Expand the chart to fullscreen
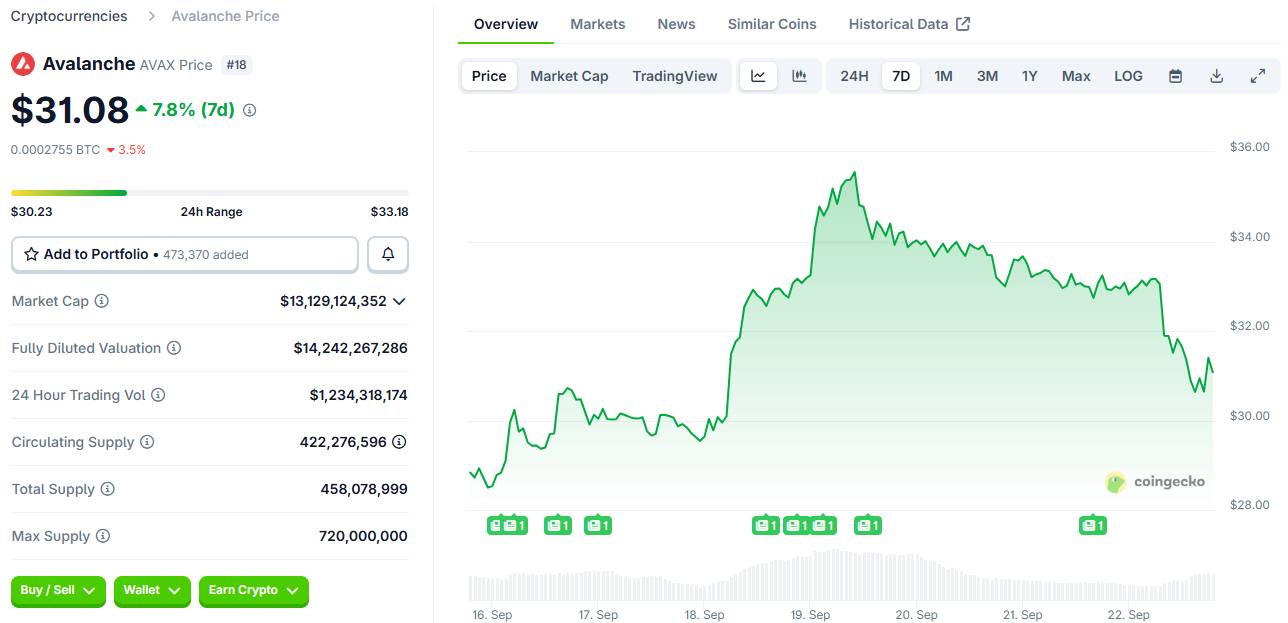Image resolution: width=1288 pixels, height=623 pixels. coord(1258,76)
